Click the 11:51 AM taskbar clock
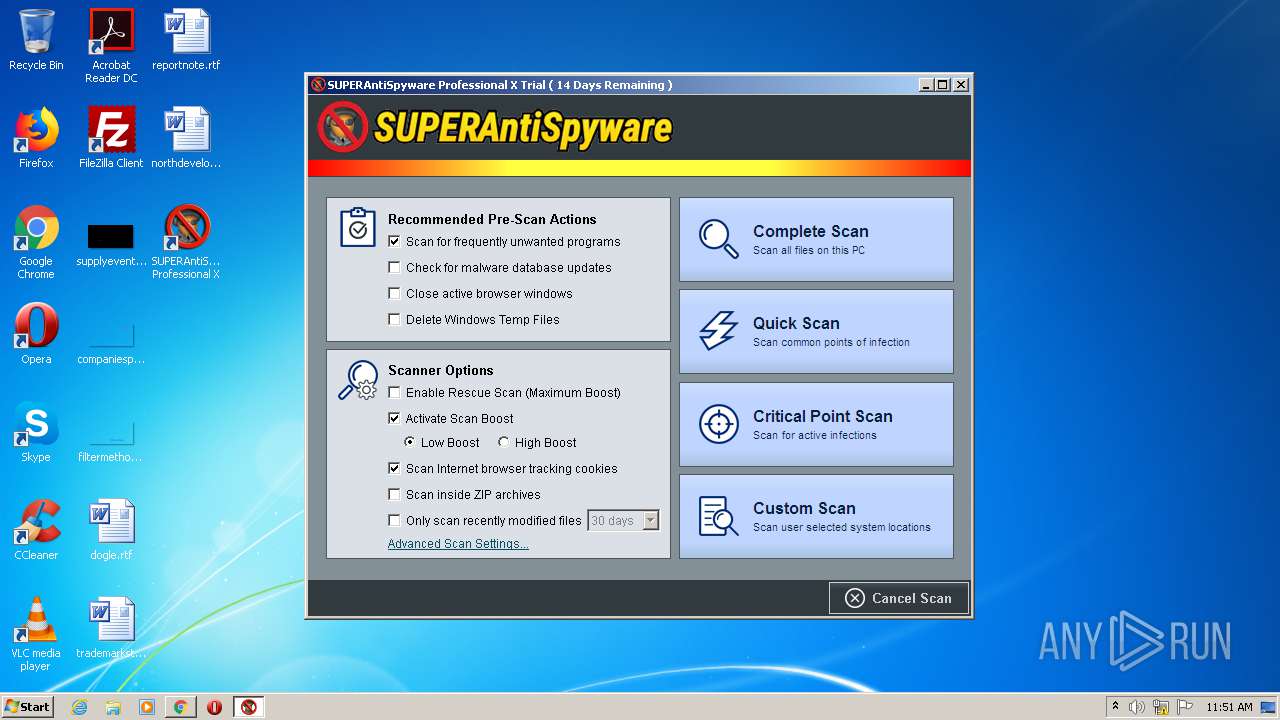 pos(1229,707)
